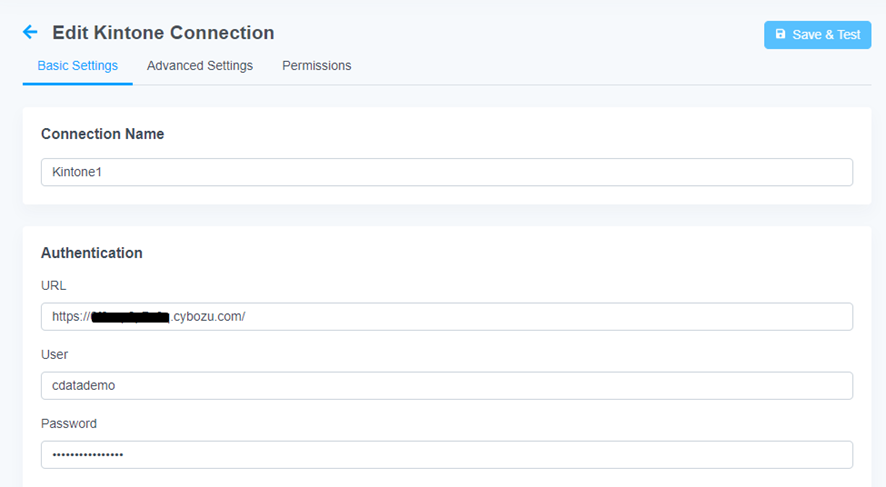
Task: Click the Edit Kintone Connection page title
Action: pyautogui.click(x=163, y=33)
